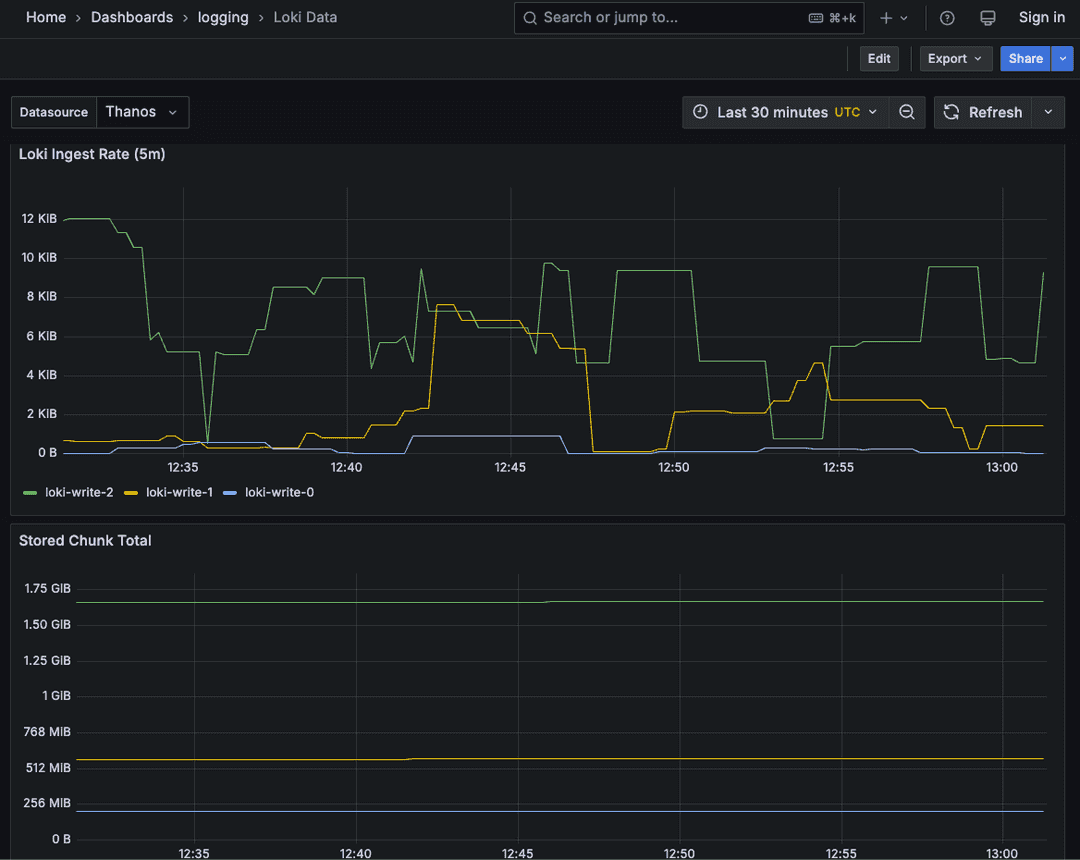Image resolution: width=1080 pixels, height=860 pixels.
Task: Click the Edit button
Action: click(879, 58)
